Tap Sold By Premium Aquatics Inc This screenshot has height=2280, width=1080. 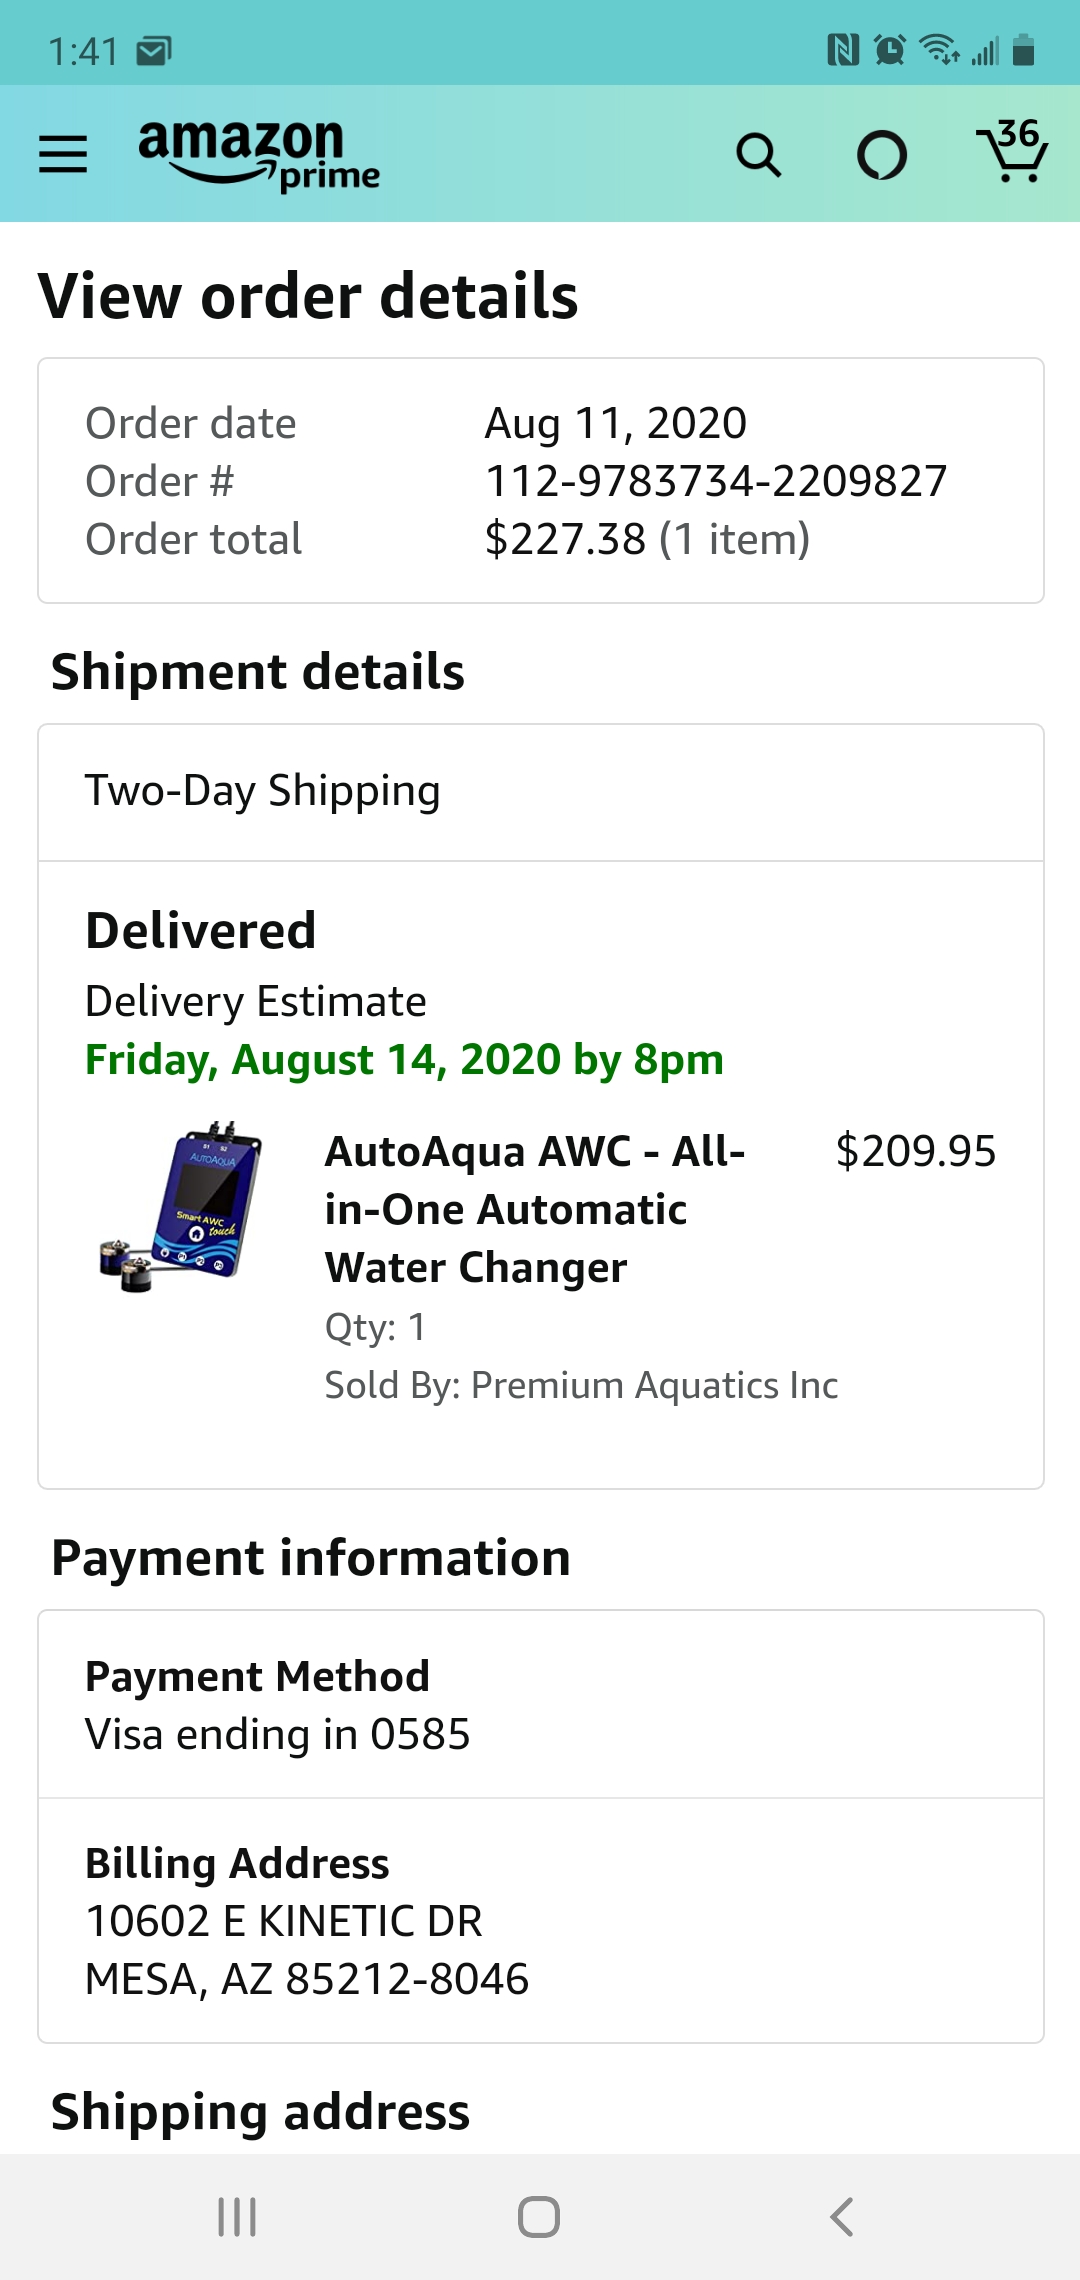point(581,1385)
